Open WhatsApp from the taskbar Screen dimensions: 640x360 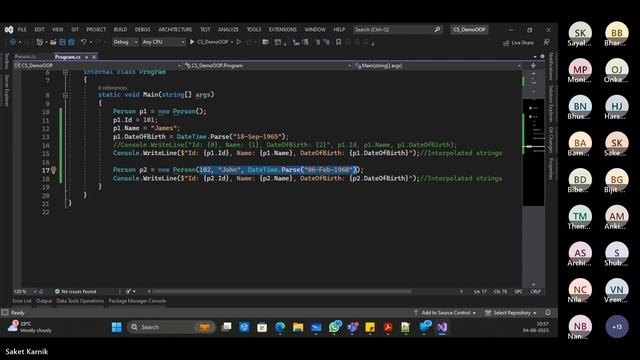coord(334,327)
